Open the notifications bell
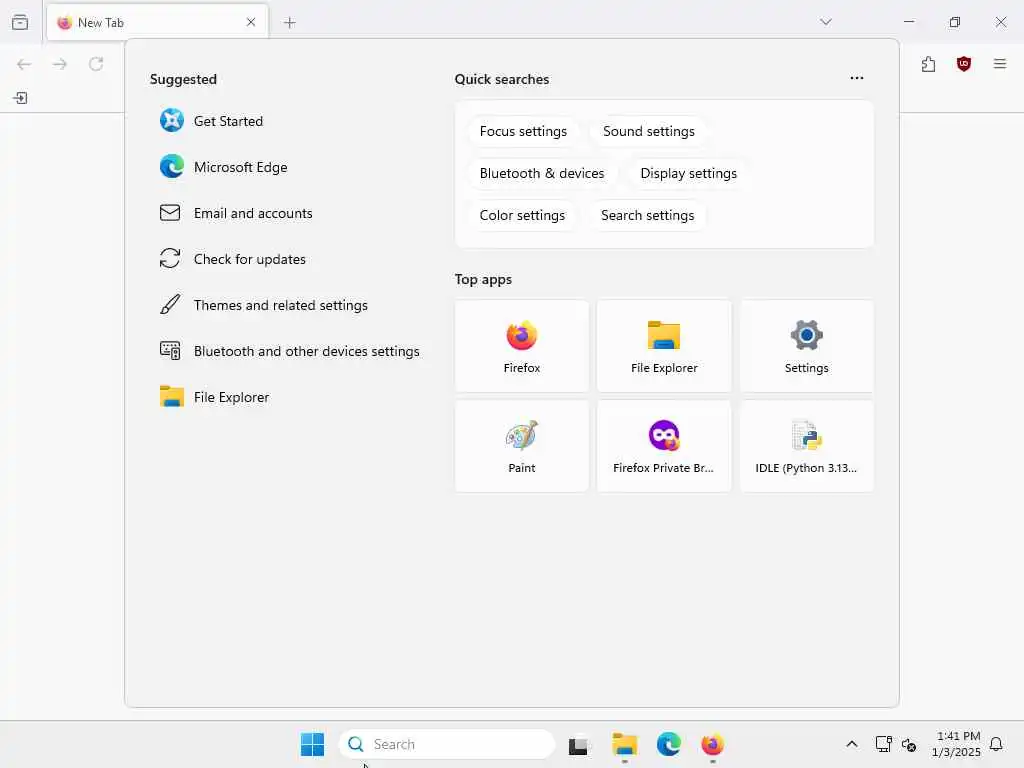This screenshot has width=1024, height=768. (x=996, y=744)
